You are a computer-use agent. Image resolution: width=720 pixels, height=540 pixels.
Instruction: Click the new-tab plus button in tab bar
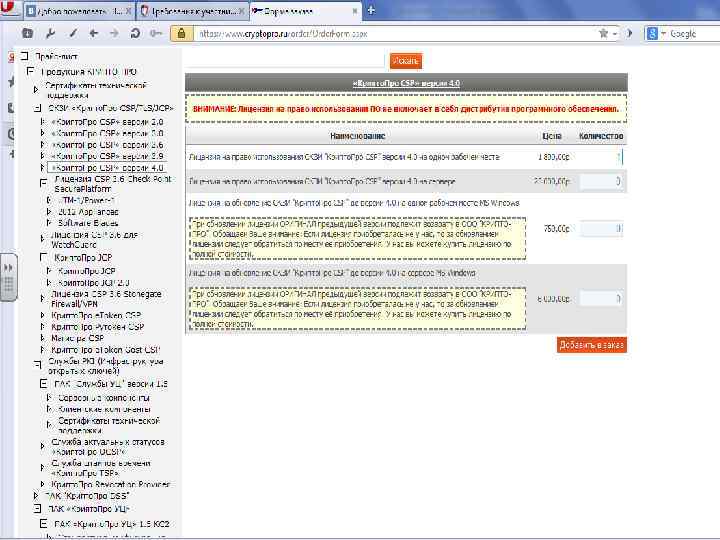pos(371,11)
